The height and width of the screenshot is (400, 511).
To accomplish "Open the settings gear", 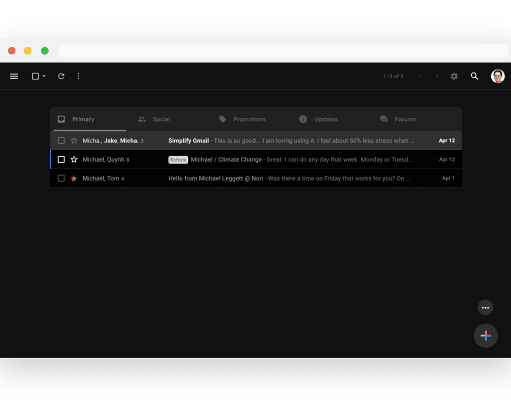I will [454, 76].
